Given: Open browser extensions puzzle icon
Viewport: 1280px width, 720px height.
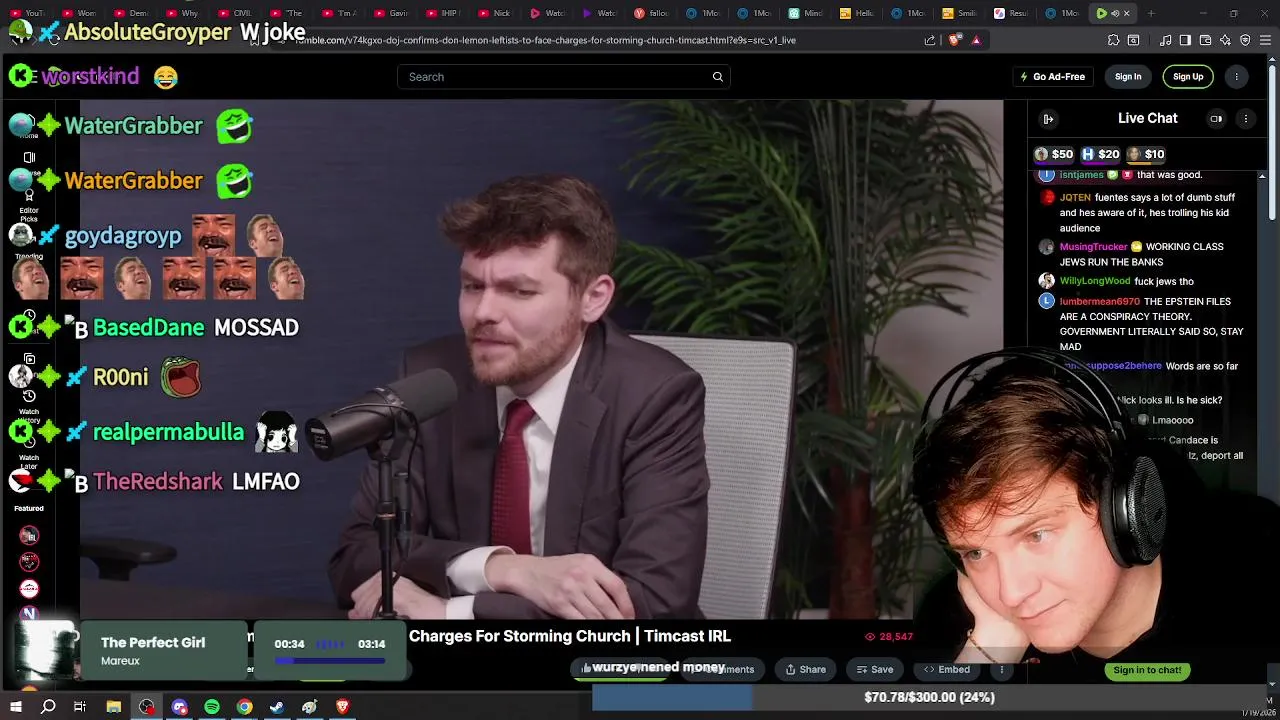Looking at the screenshot, I should (x=1113, y=40).
